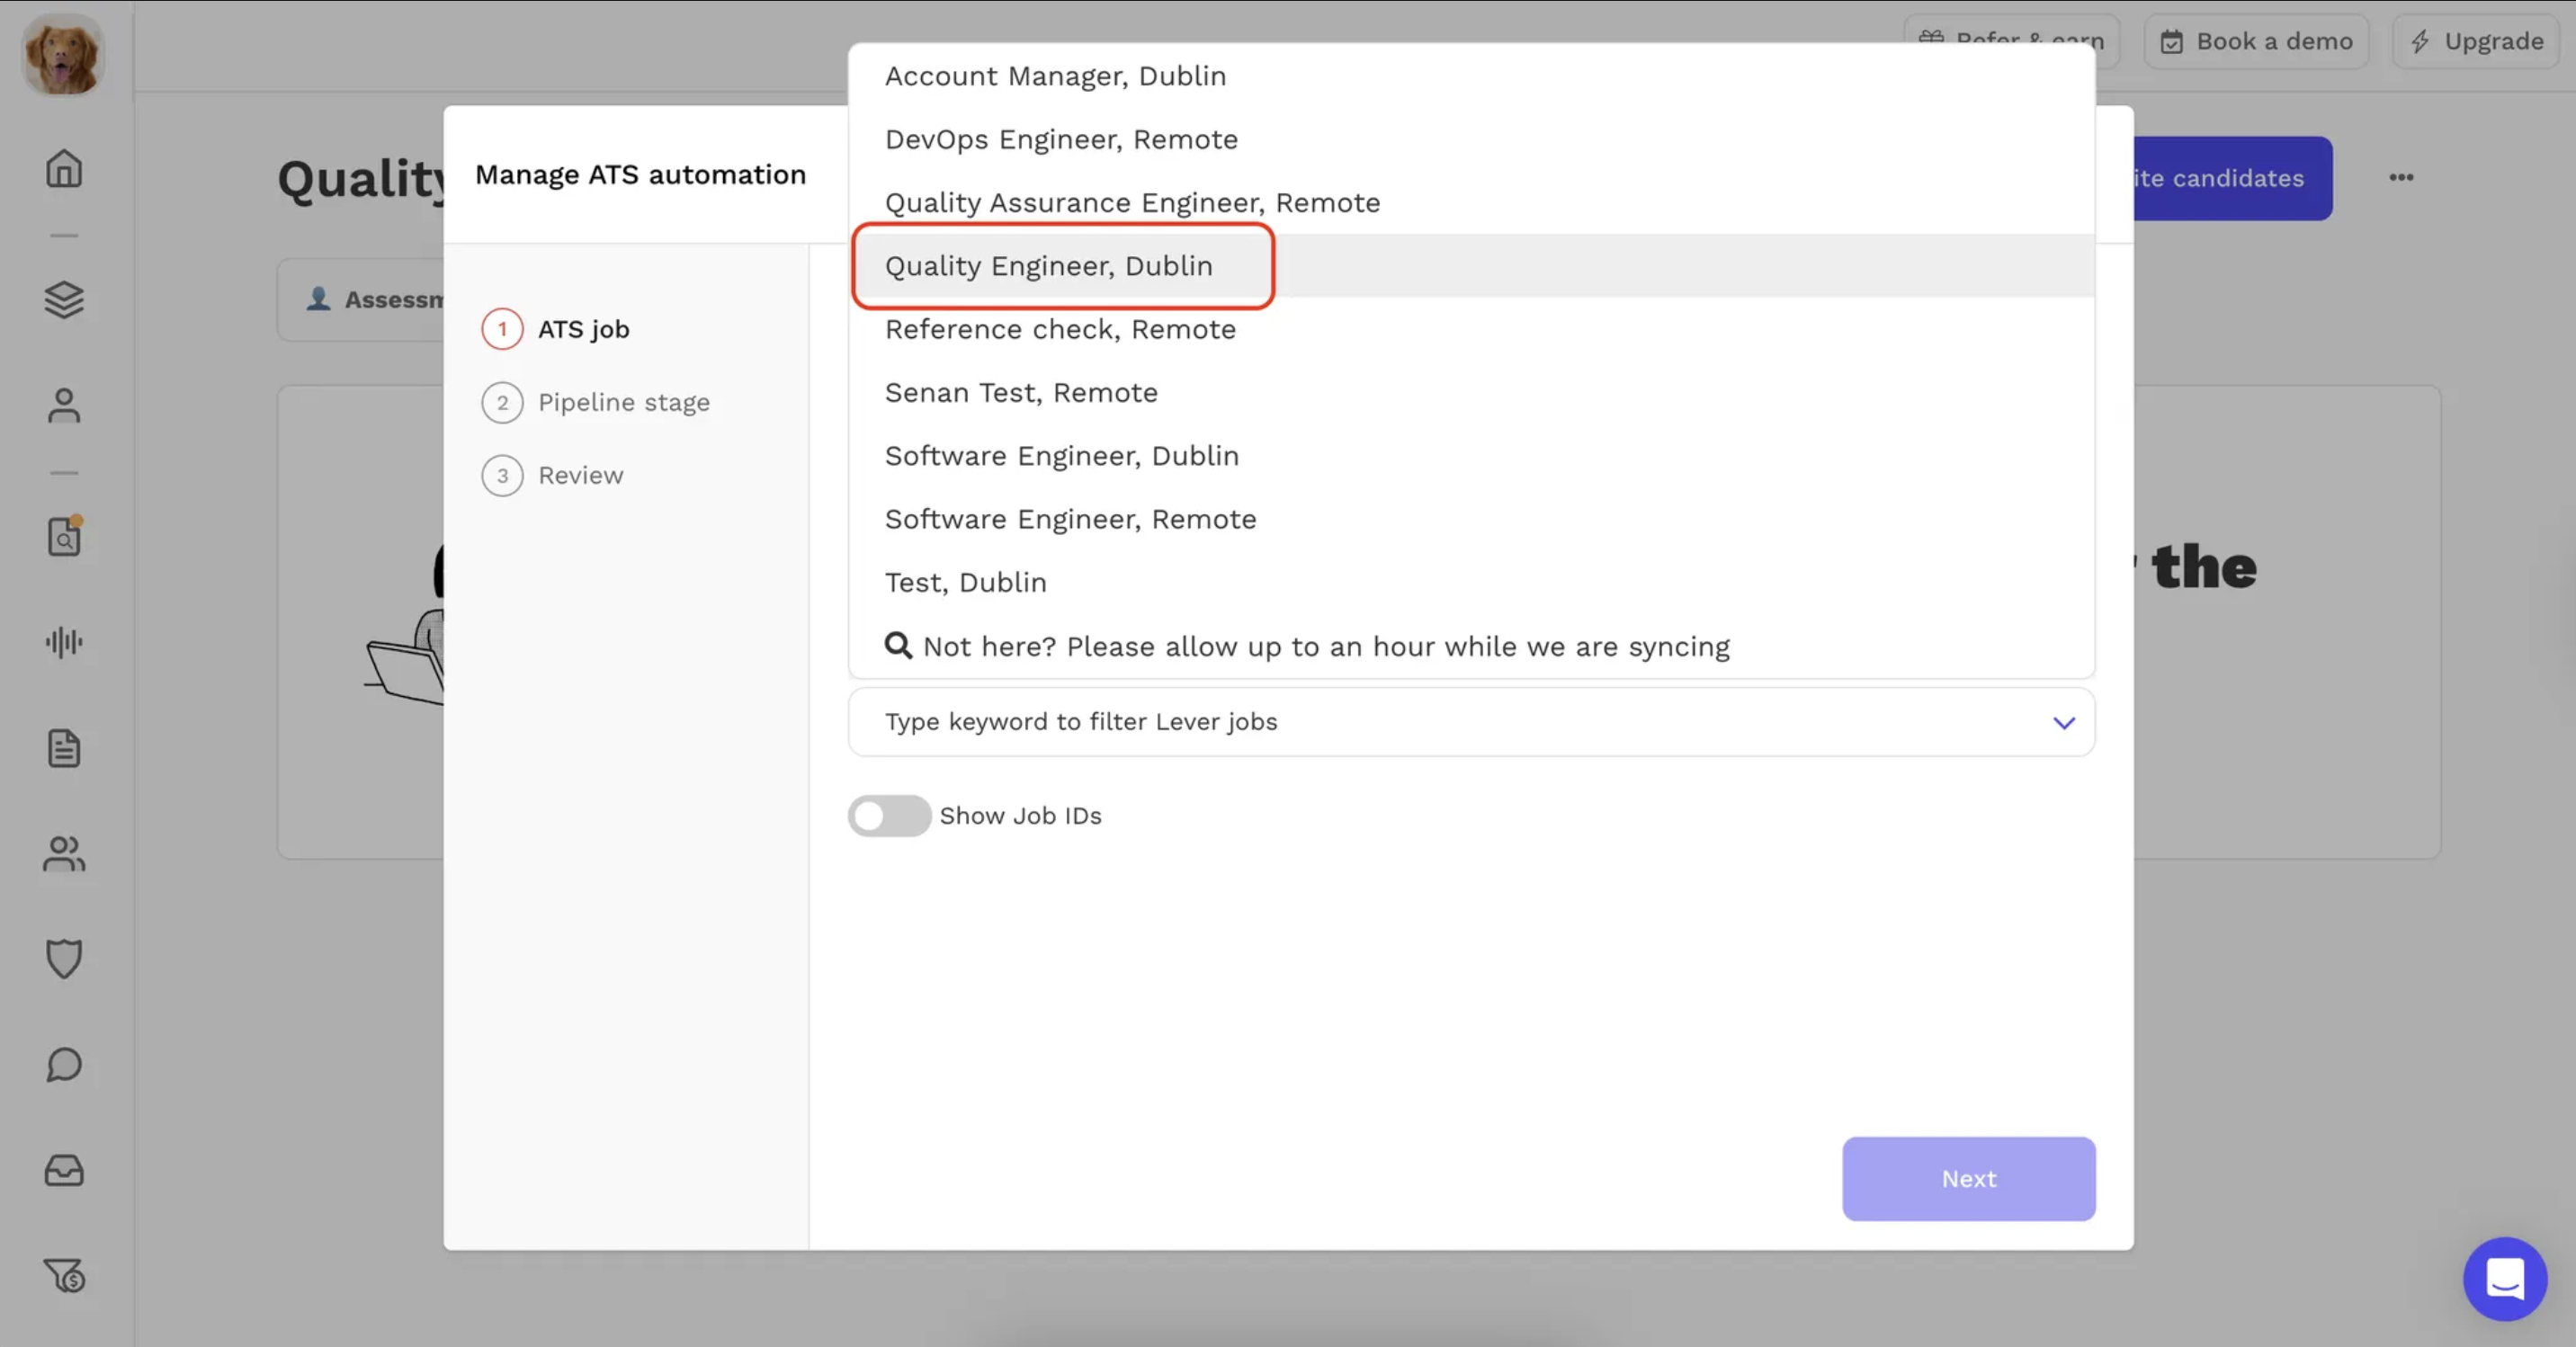The width and height of the screenshot is (2576, 1347).
Task: Collapse the Lever jobs dropdown chevron
Action: coord(2064,722)
